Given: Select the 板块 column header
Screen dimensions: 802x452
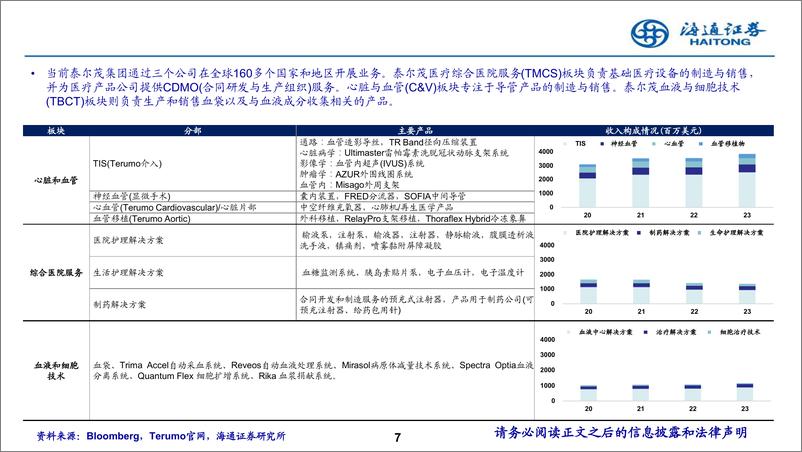Looking at the screenshot, I should tap(56, 130).
